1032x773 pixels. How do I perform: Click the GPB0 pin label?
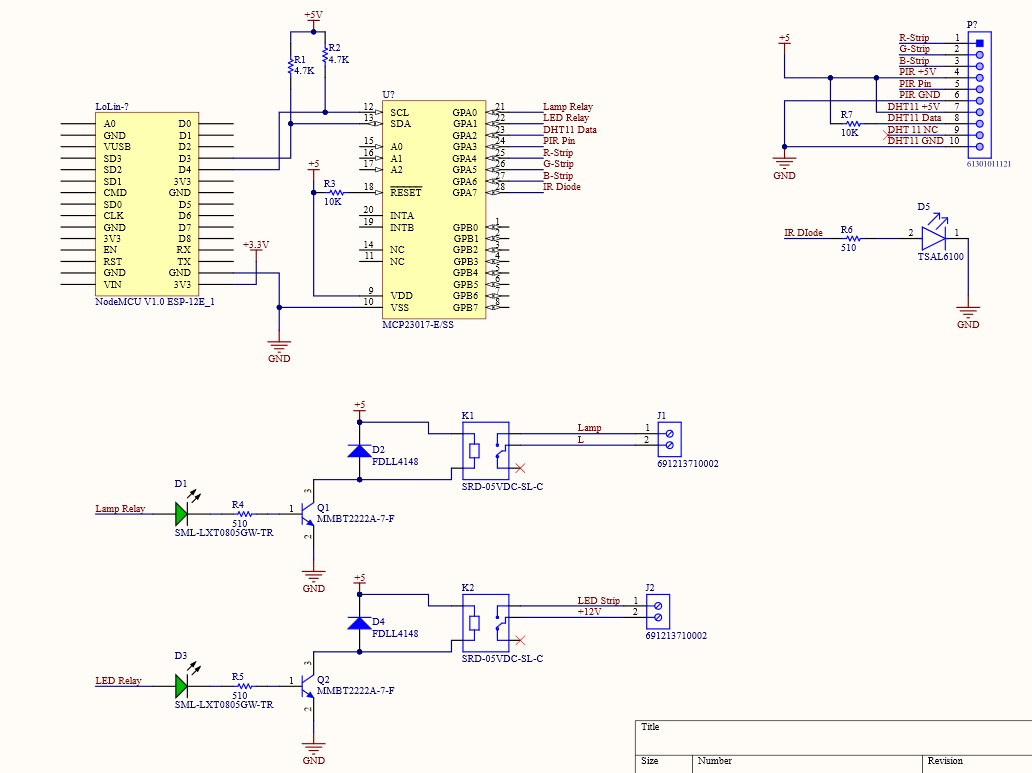click(465, 227)
